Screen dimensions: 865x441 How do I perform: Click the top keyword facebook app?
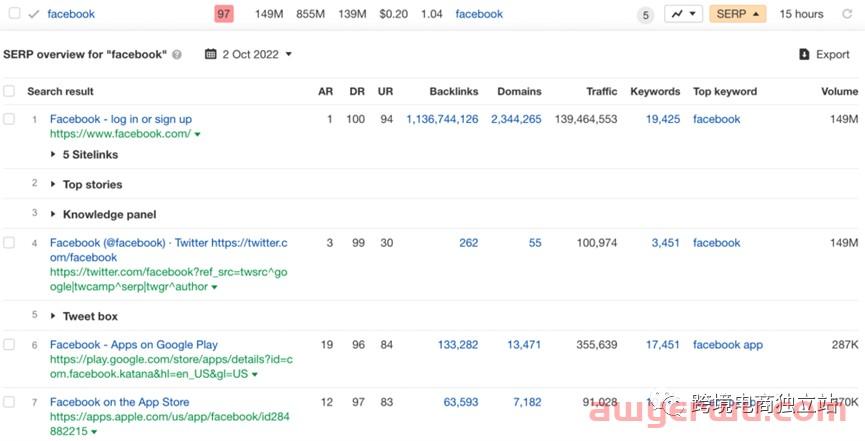(728, 345)
